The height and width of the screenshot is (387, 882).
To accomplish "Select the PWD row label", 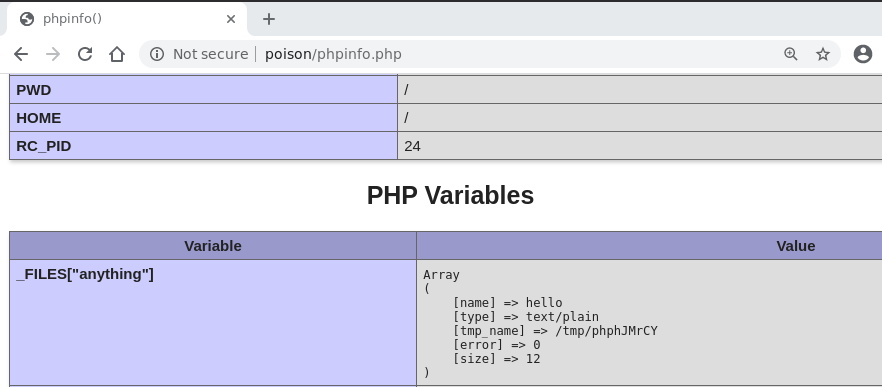I will 34,90.
